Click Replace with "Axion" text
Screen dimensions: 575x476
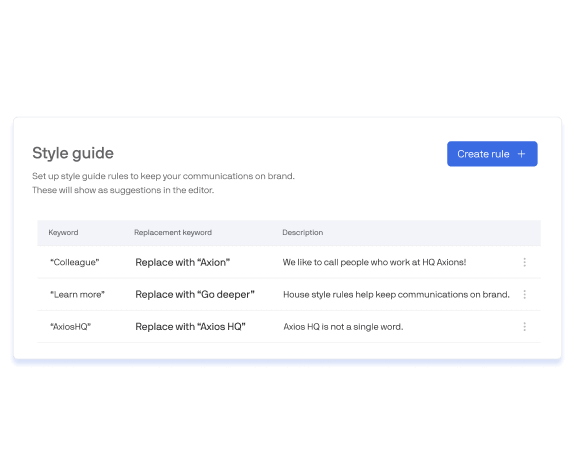[183, 262]
